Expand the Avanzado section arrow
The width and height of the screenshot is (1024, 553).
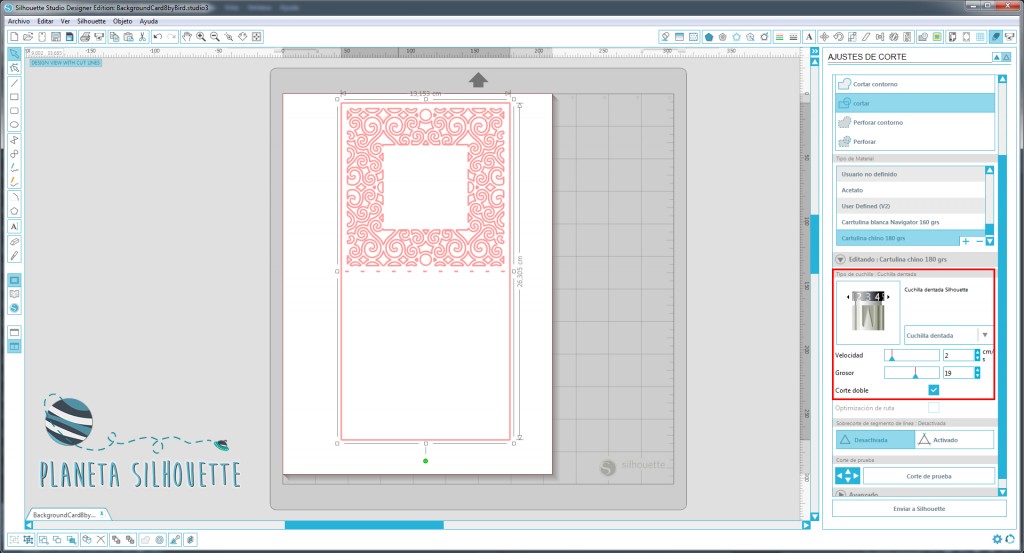coord(840,494)
